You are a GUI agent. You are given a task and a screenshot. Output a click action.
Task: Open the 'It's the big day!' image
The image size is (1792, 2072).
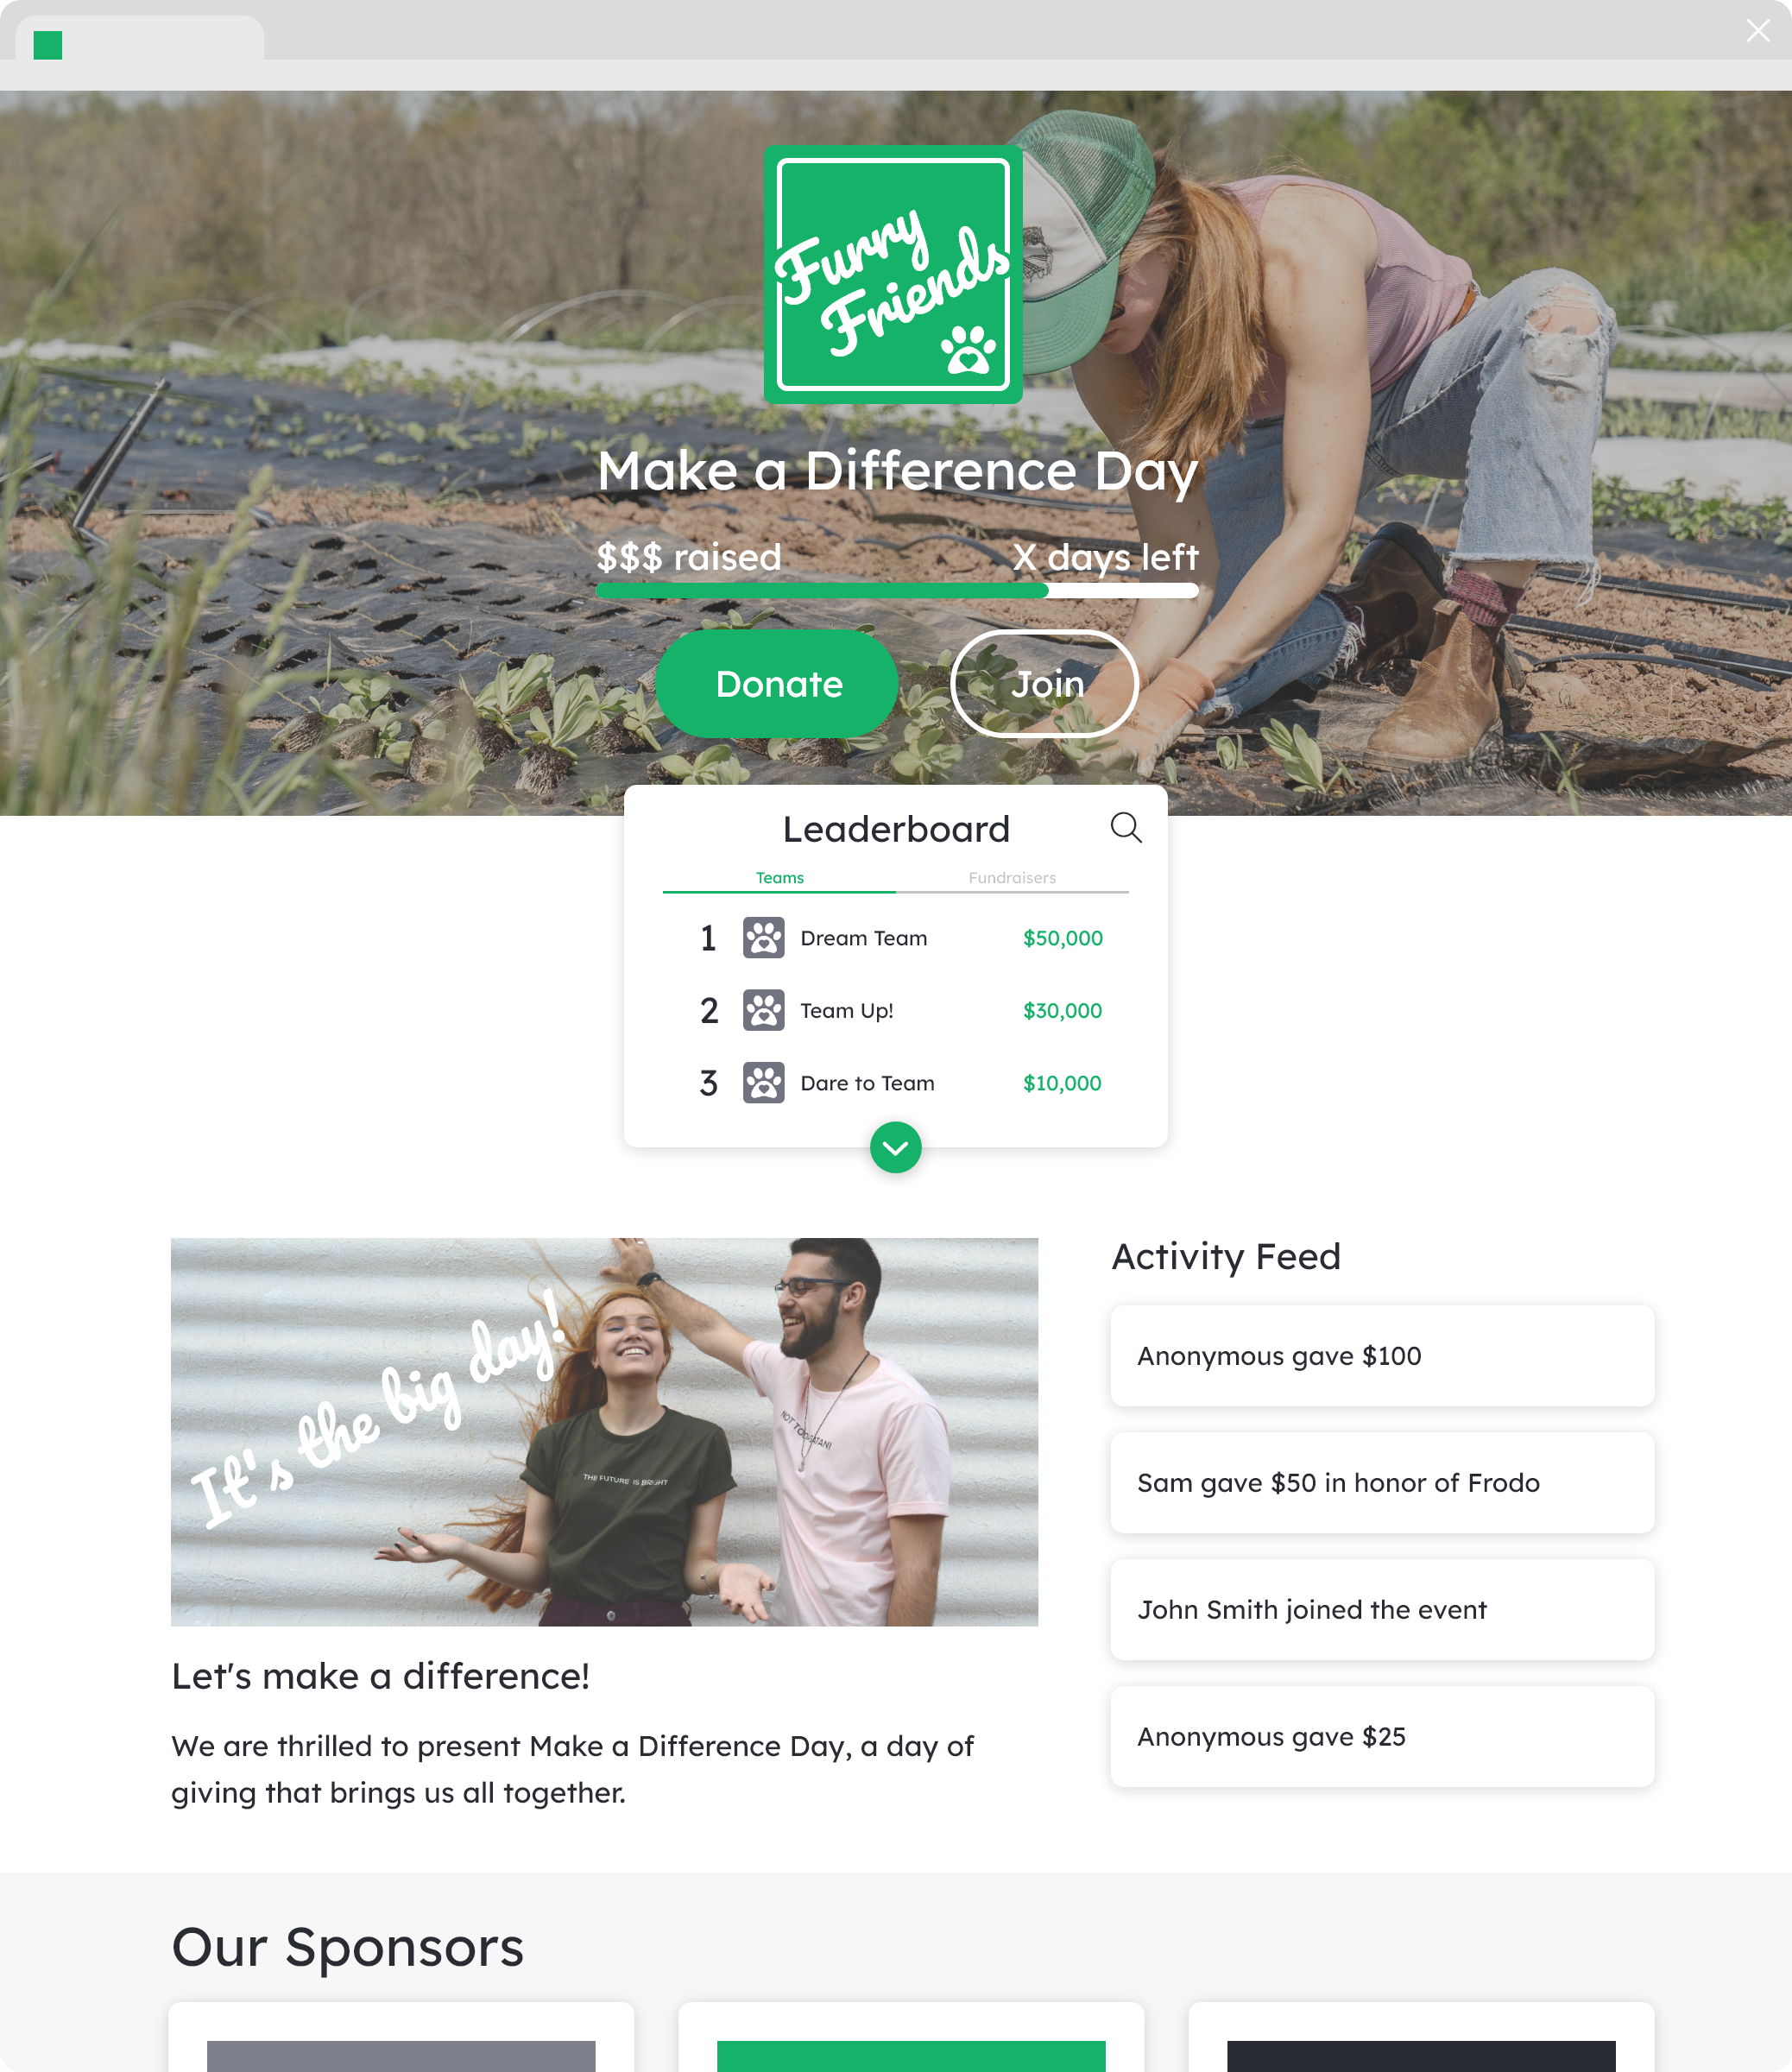pyautogui.click(x=604, y=1432)
